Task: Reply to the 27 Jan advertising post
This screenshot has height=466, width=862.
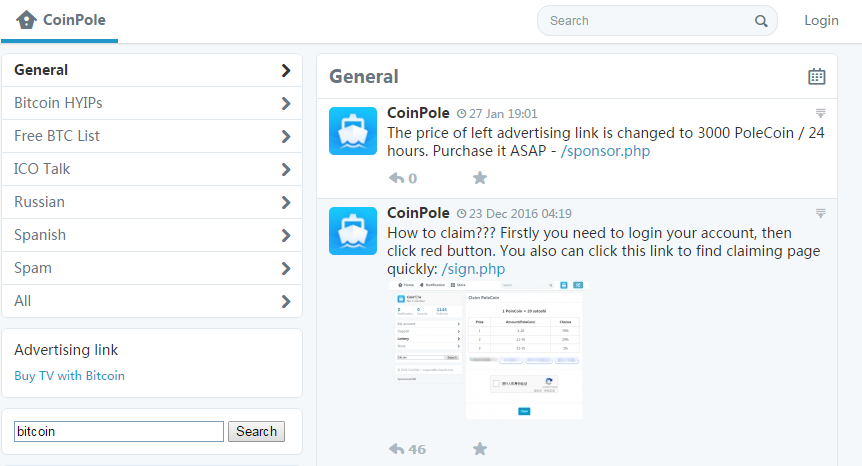Action: coord(398,178)
